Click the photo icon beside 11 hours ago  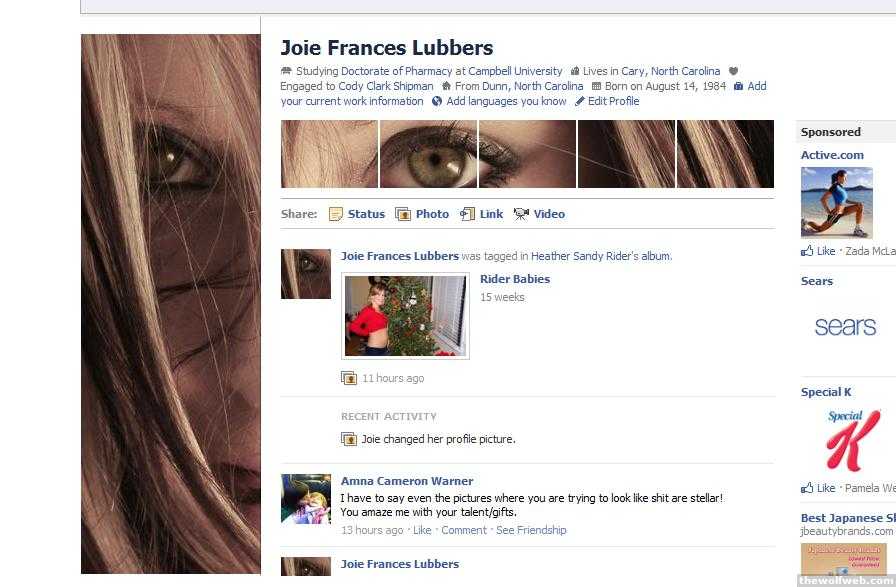(349, 378)
